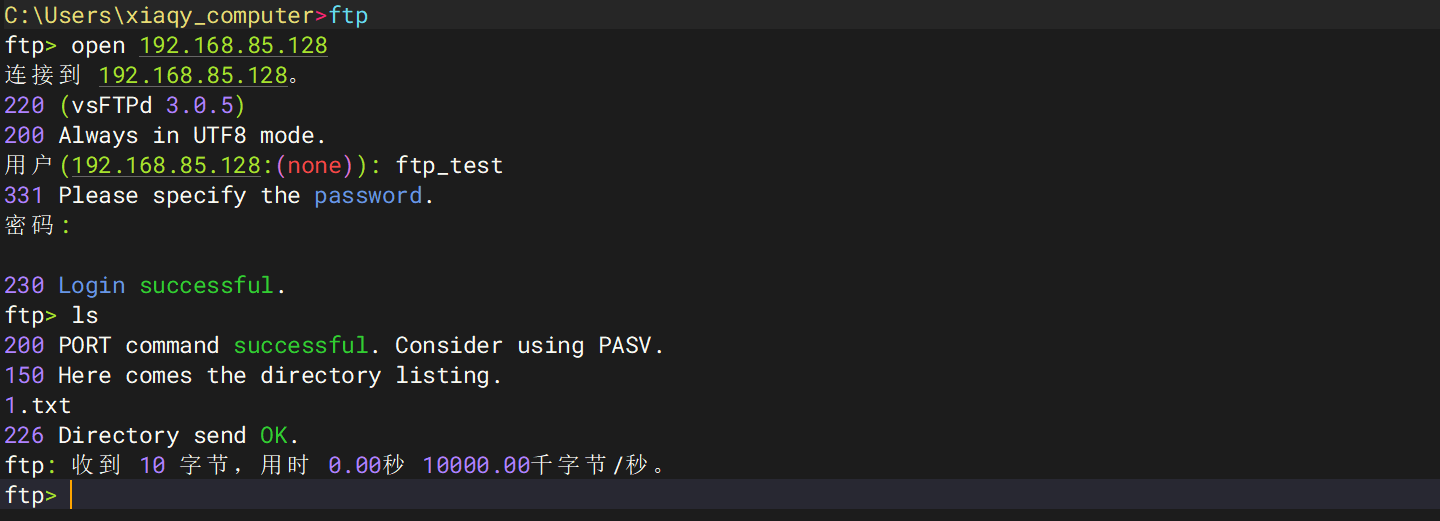Screen dimensions: 1440x521
Task: Click the blue password word
Action: click(x=368, y=196)
